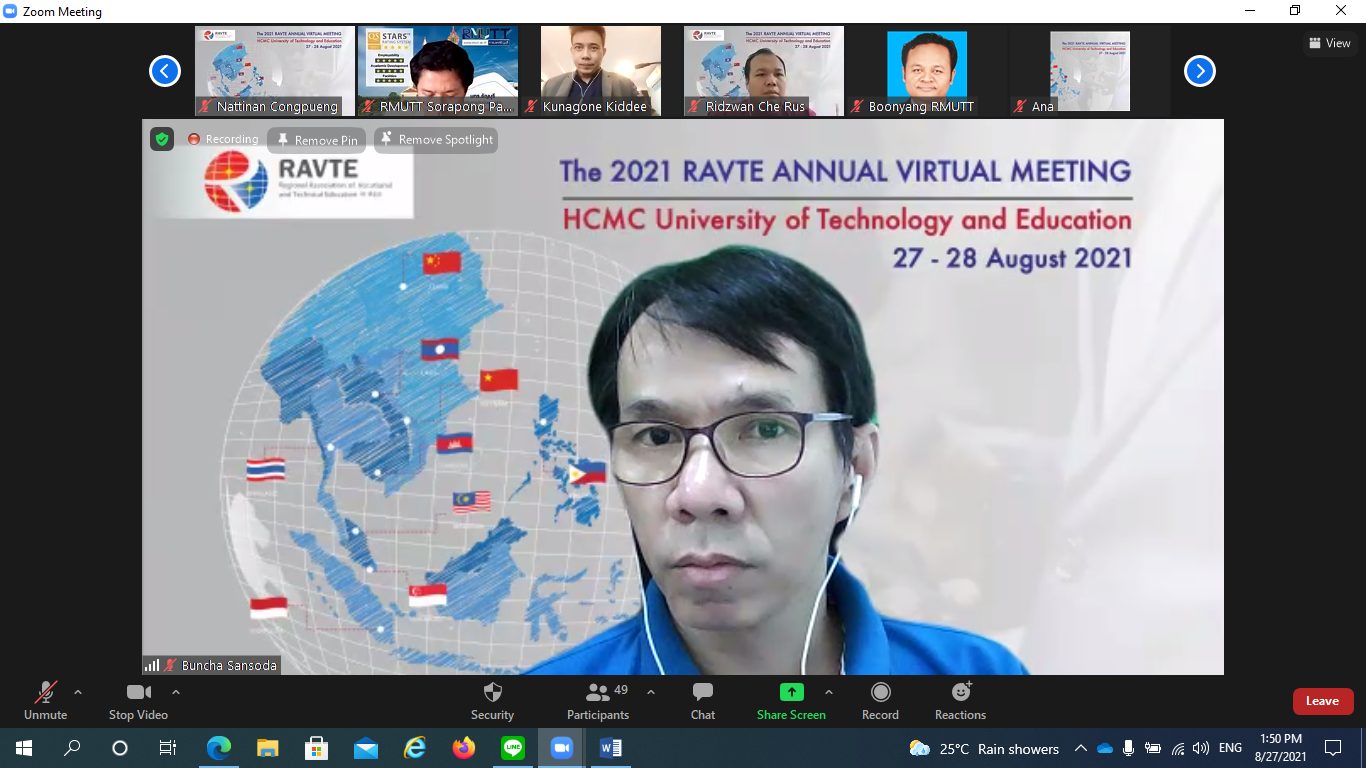Screen dimensions: 1366x768
Task: Stop Video using the camera button
Action: [x=138, y=700]
